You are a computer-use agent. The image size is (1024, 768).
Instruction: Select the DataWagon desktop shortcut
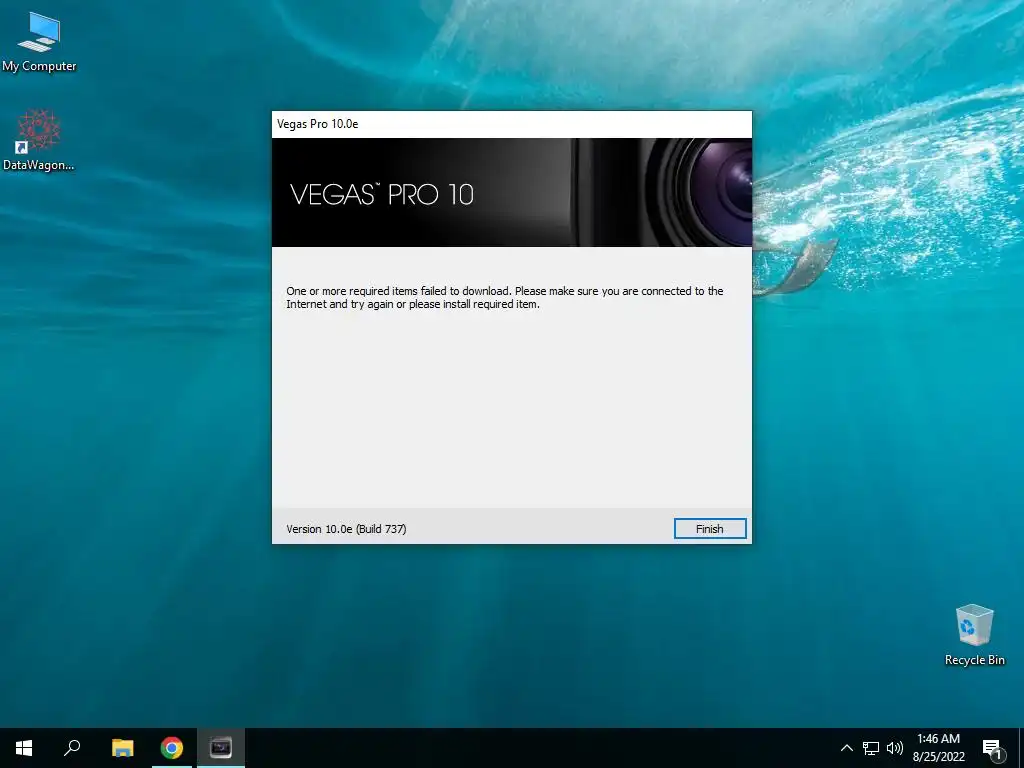(x=39, y=141)
